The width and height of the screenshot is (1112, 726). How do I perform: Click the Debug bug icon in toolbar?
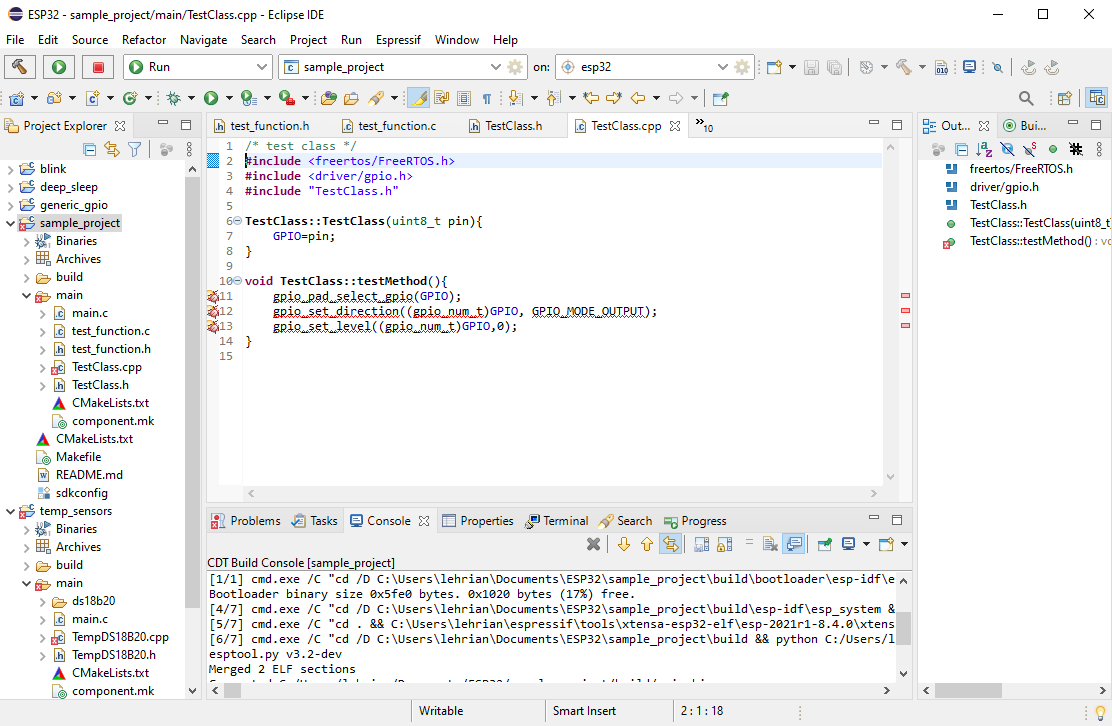point(173,98)
